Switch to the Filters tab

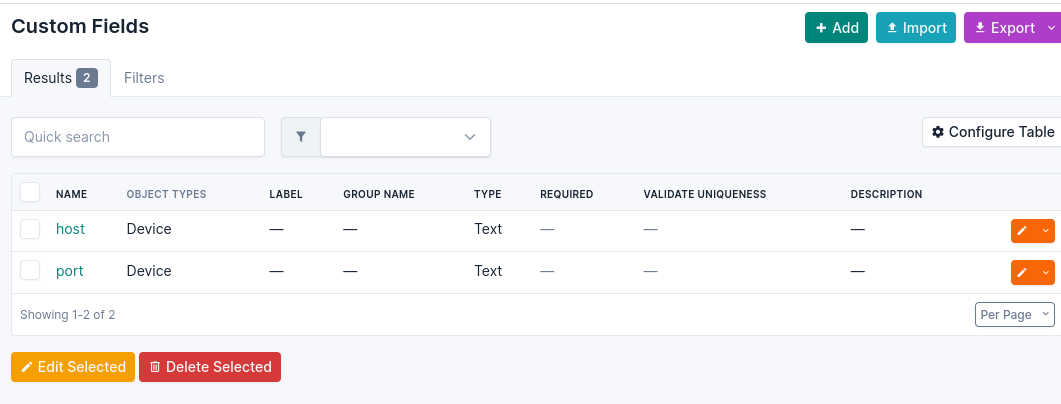tap(144, 78)
